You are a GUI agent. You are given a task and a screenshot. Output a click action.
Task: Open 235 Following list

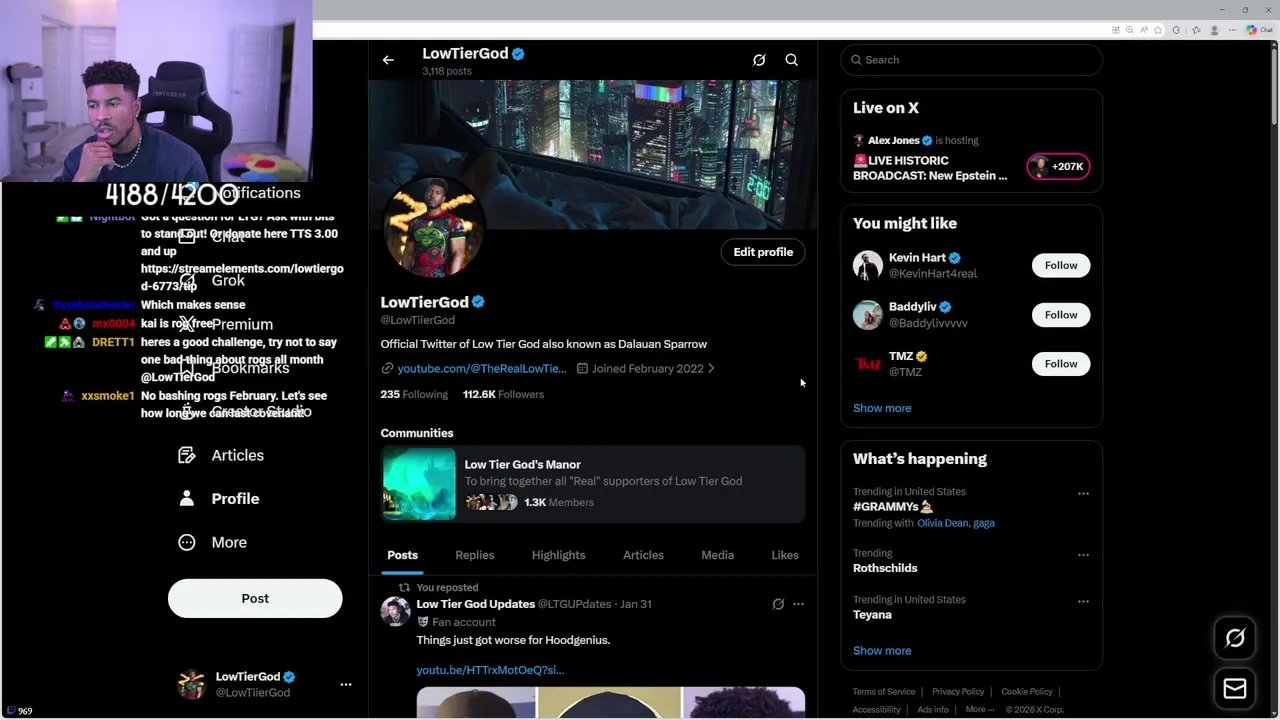[x=414, y=394]
